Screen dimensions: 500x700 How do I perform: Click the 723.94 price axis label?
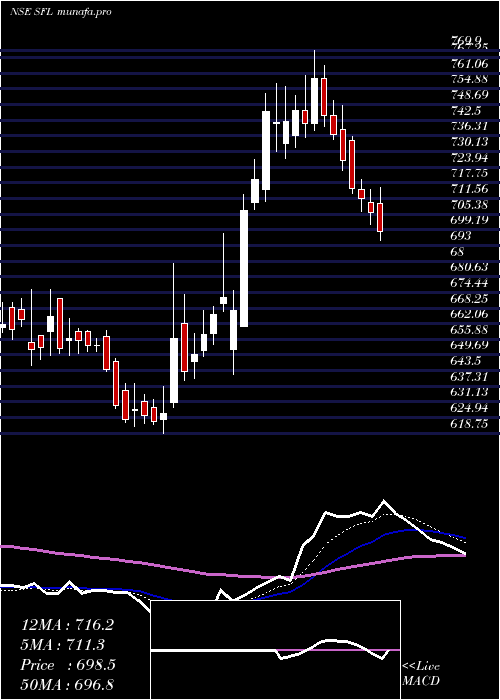(469, 157)
